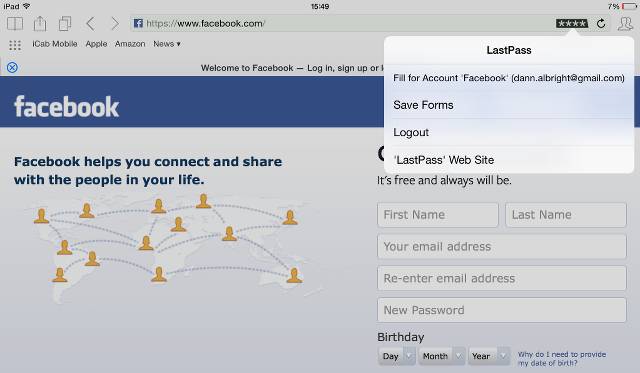Open the Amazon bookmark
640x373 pixels.
(130, 44)
